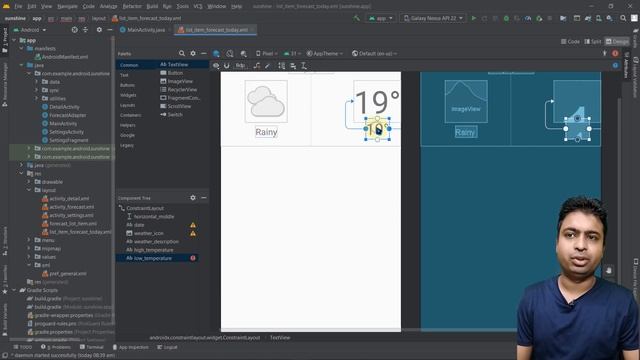Collapse the layout folder in res
The height and width of the screenshot is (360, 640).
29,190
